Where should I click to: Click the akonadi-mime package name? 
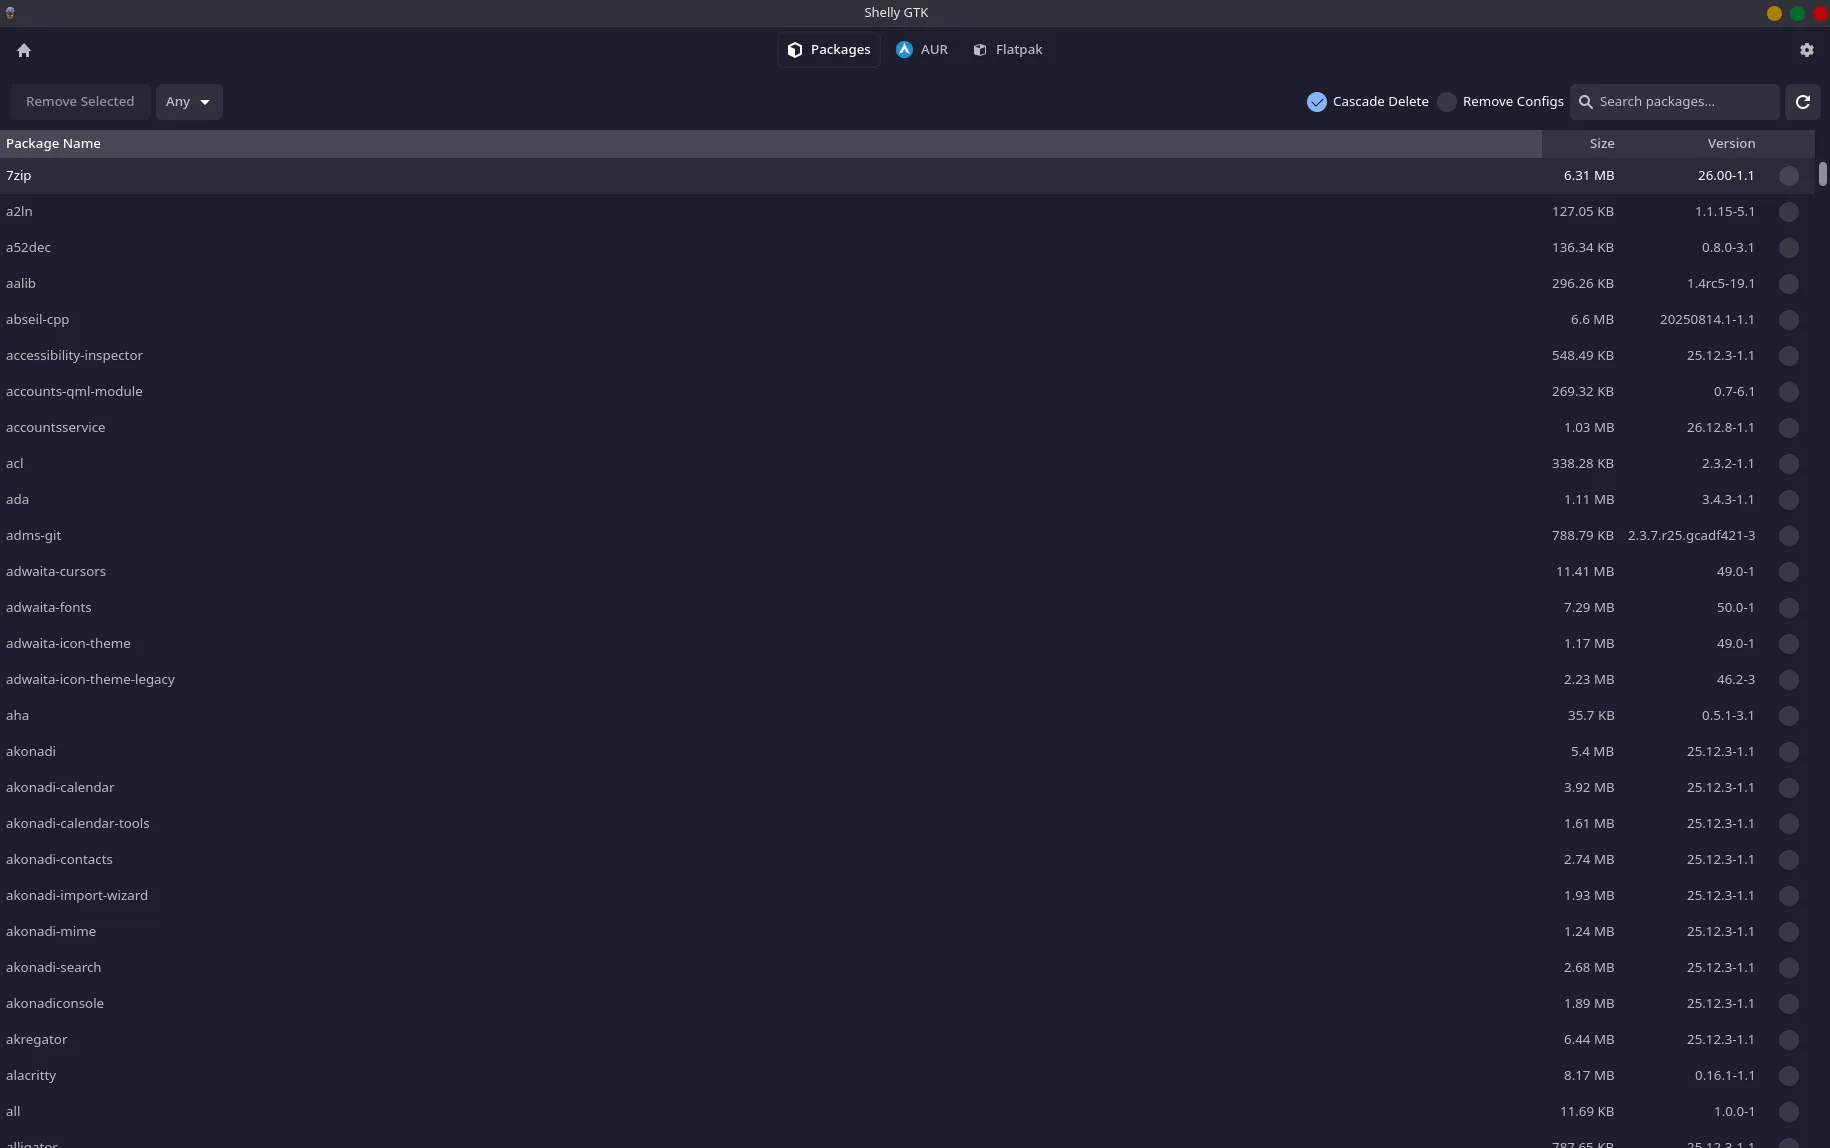pyautogui.click(x=51, y=931)
